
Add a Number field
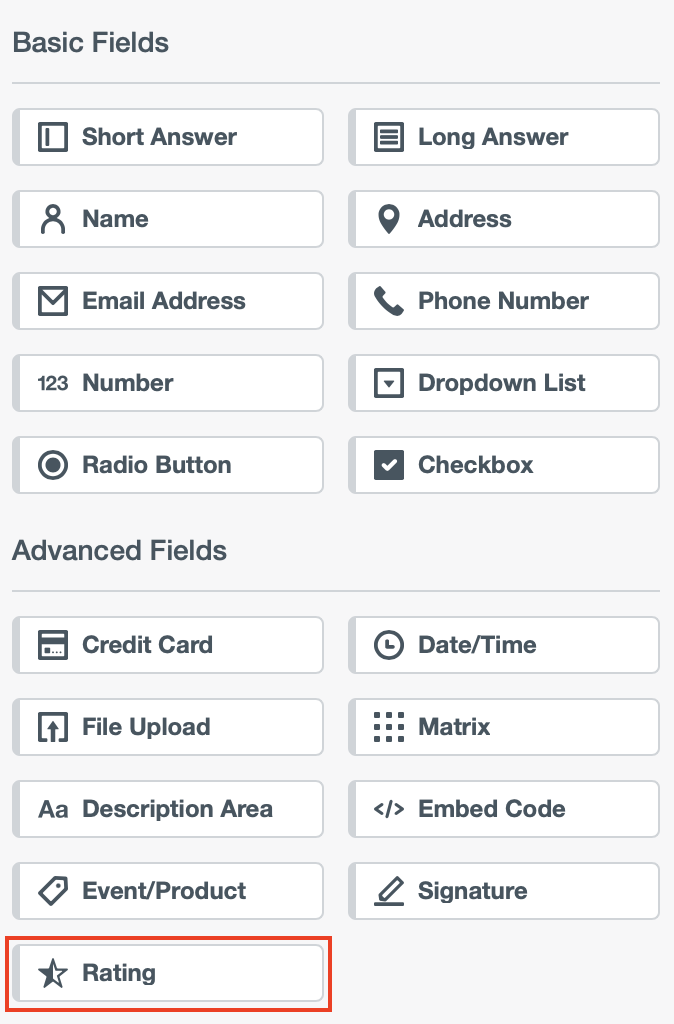(x=168, y=383)
